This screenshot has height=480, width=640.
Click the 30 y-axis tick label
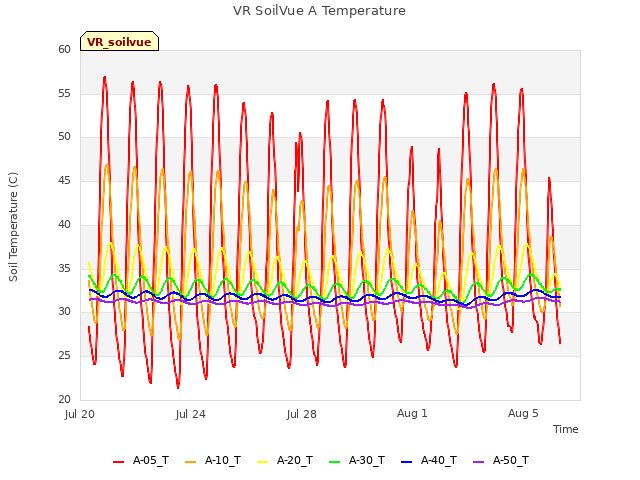64,312
